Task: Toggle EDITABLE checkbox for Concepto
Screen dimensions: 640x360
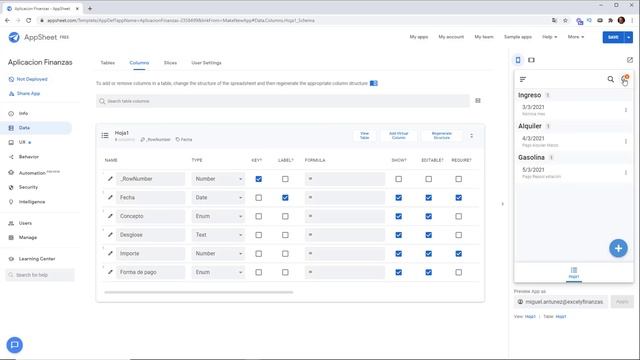Action: (x=429, y=216)
